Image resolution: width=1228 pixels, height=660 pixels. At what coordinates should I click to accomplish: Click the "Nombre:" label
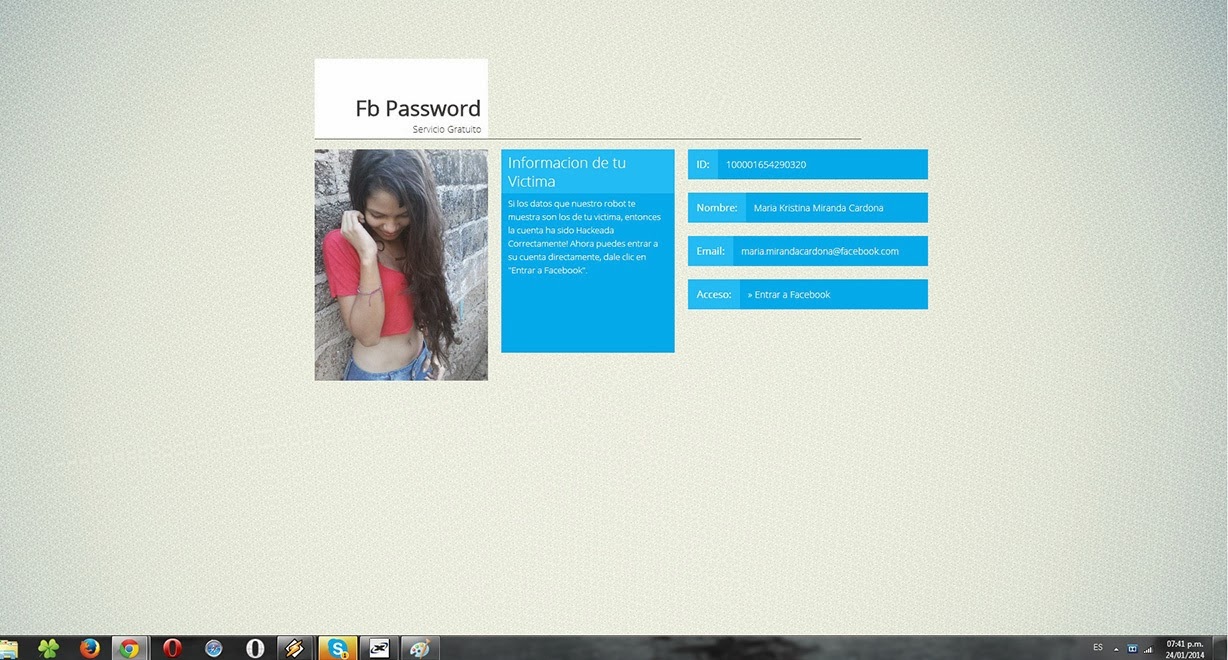717,208
